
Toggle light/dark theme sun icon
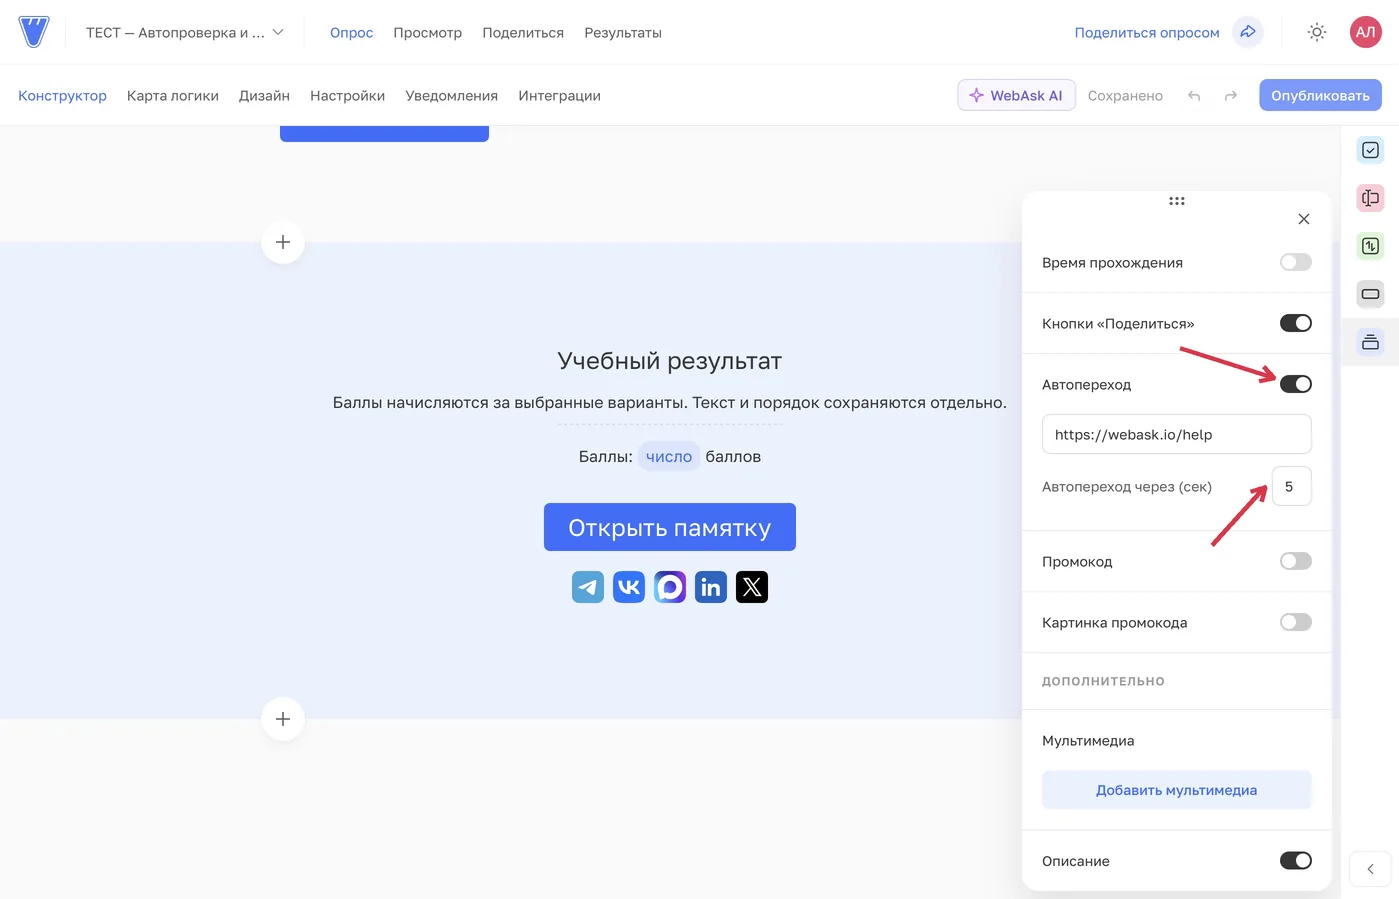pyautogui.click(x=1317, y=32)
